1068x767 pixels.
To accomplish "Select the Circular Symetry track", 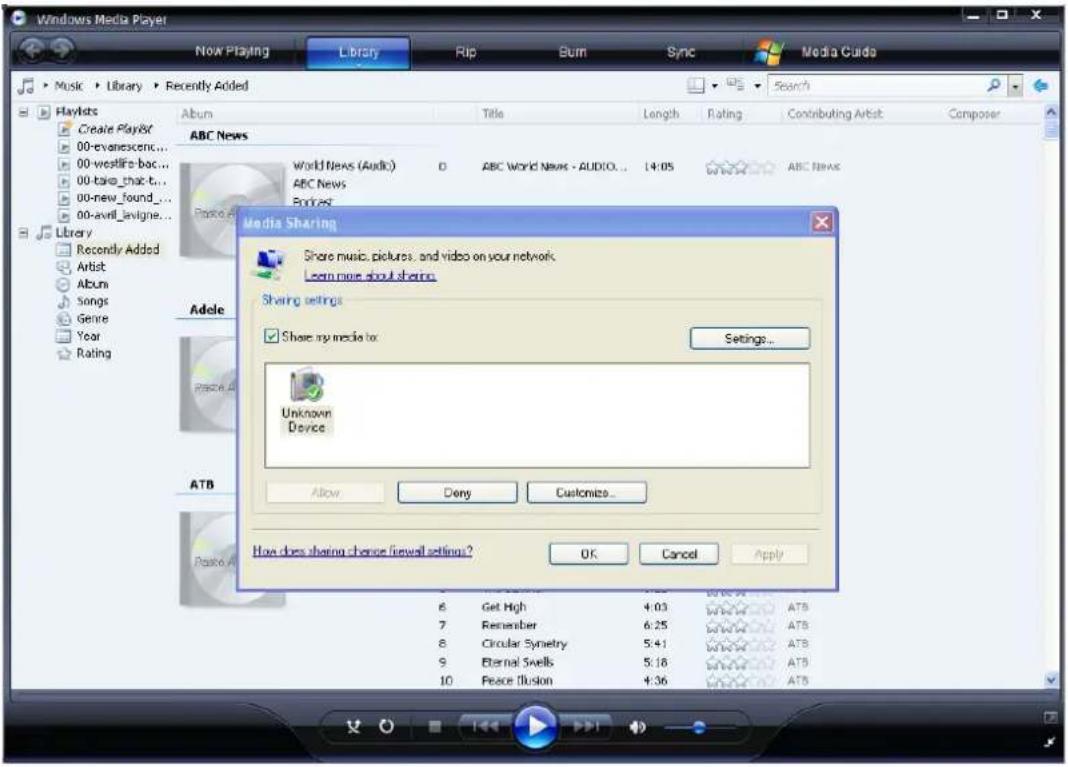I will tap(524, 644).
